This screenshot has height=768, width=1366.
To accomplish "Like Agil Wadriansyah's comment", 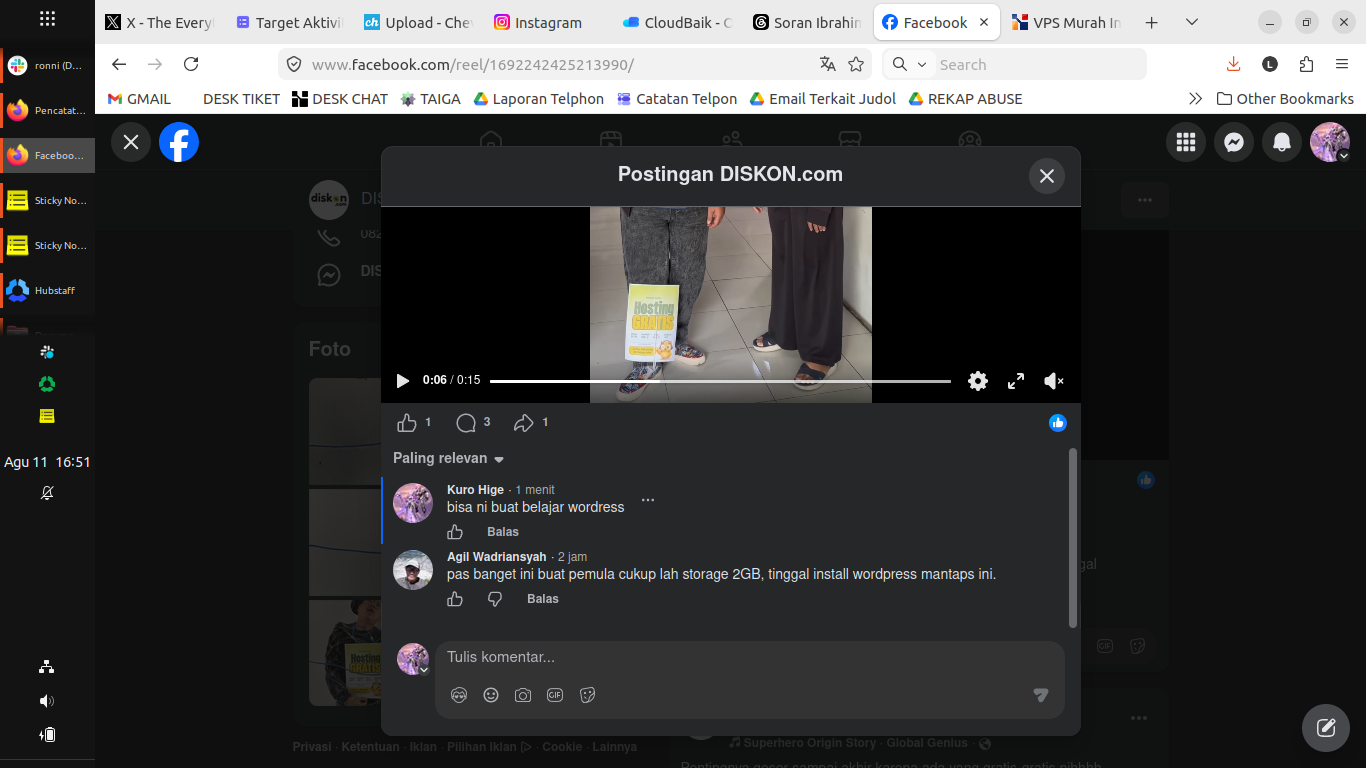I will tap(455, 599).
